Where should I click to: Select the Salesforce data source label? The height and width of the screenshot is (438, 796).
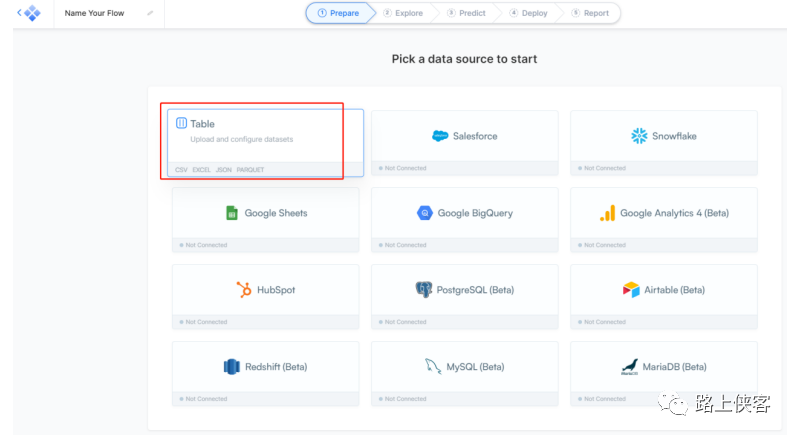click(x=475, y=136)
